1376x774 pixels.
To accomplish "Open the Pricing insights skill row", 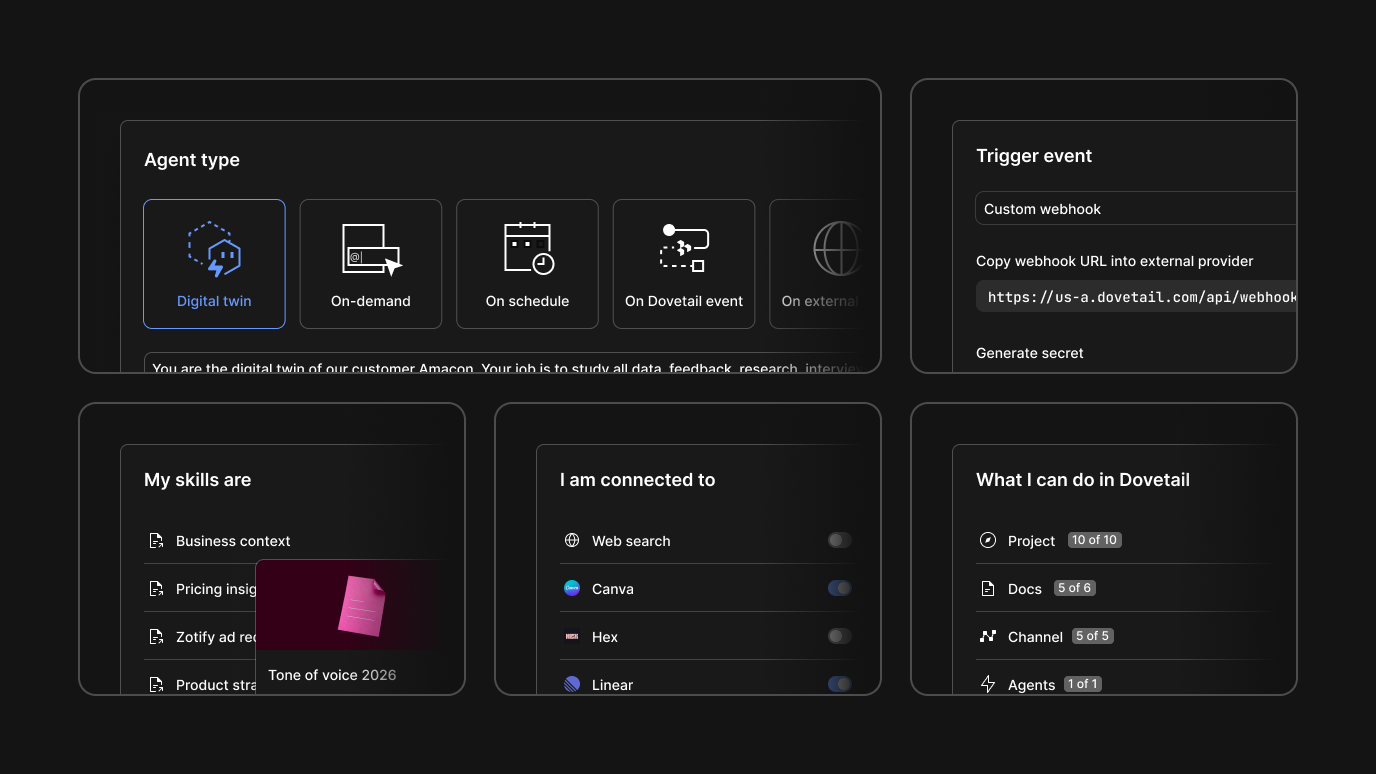I will (x=200, y=589).
